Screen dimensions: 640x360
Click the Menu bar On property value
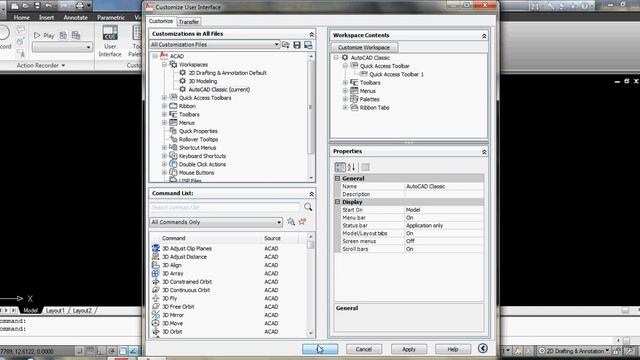[x=444, y=218]
